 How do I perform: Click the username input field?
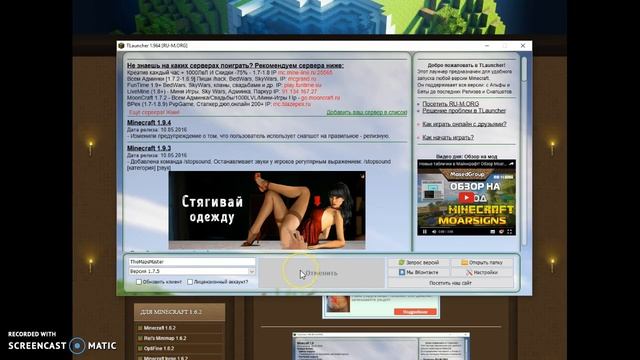[x=192, y=262]
